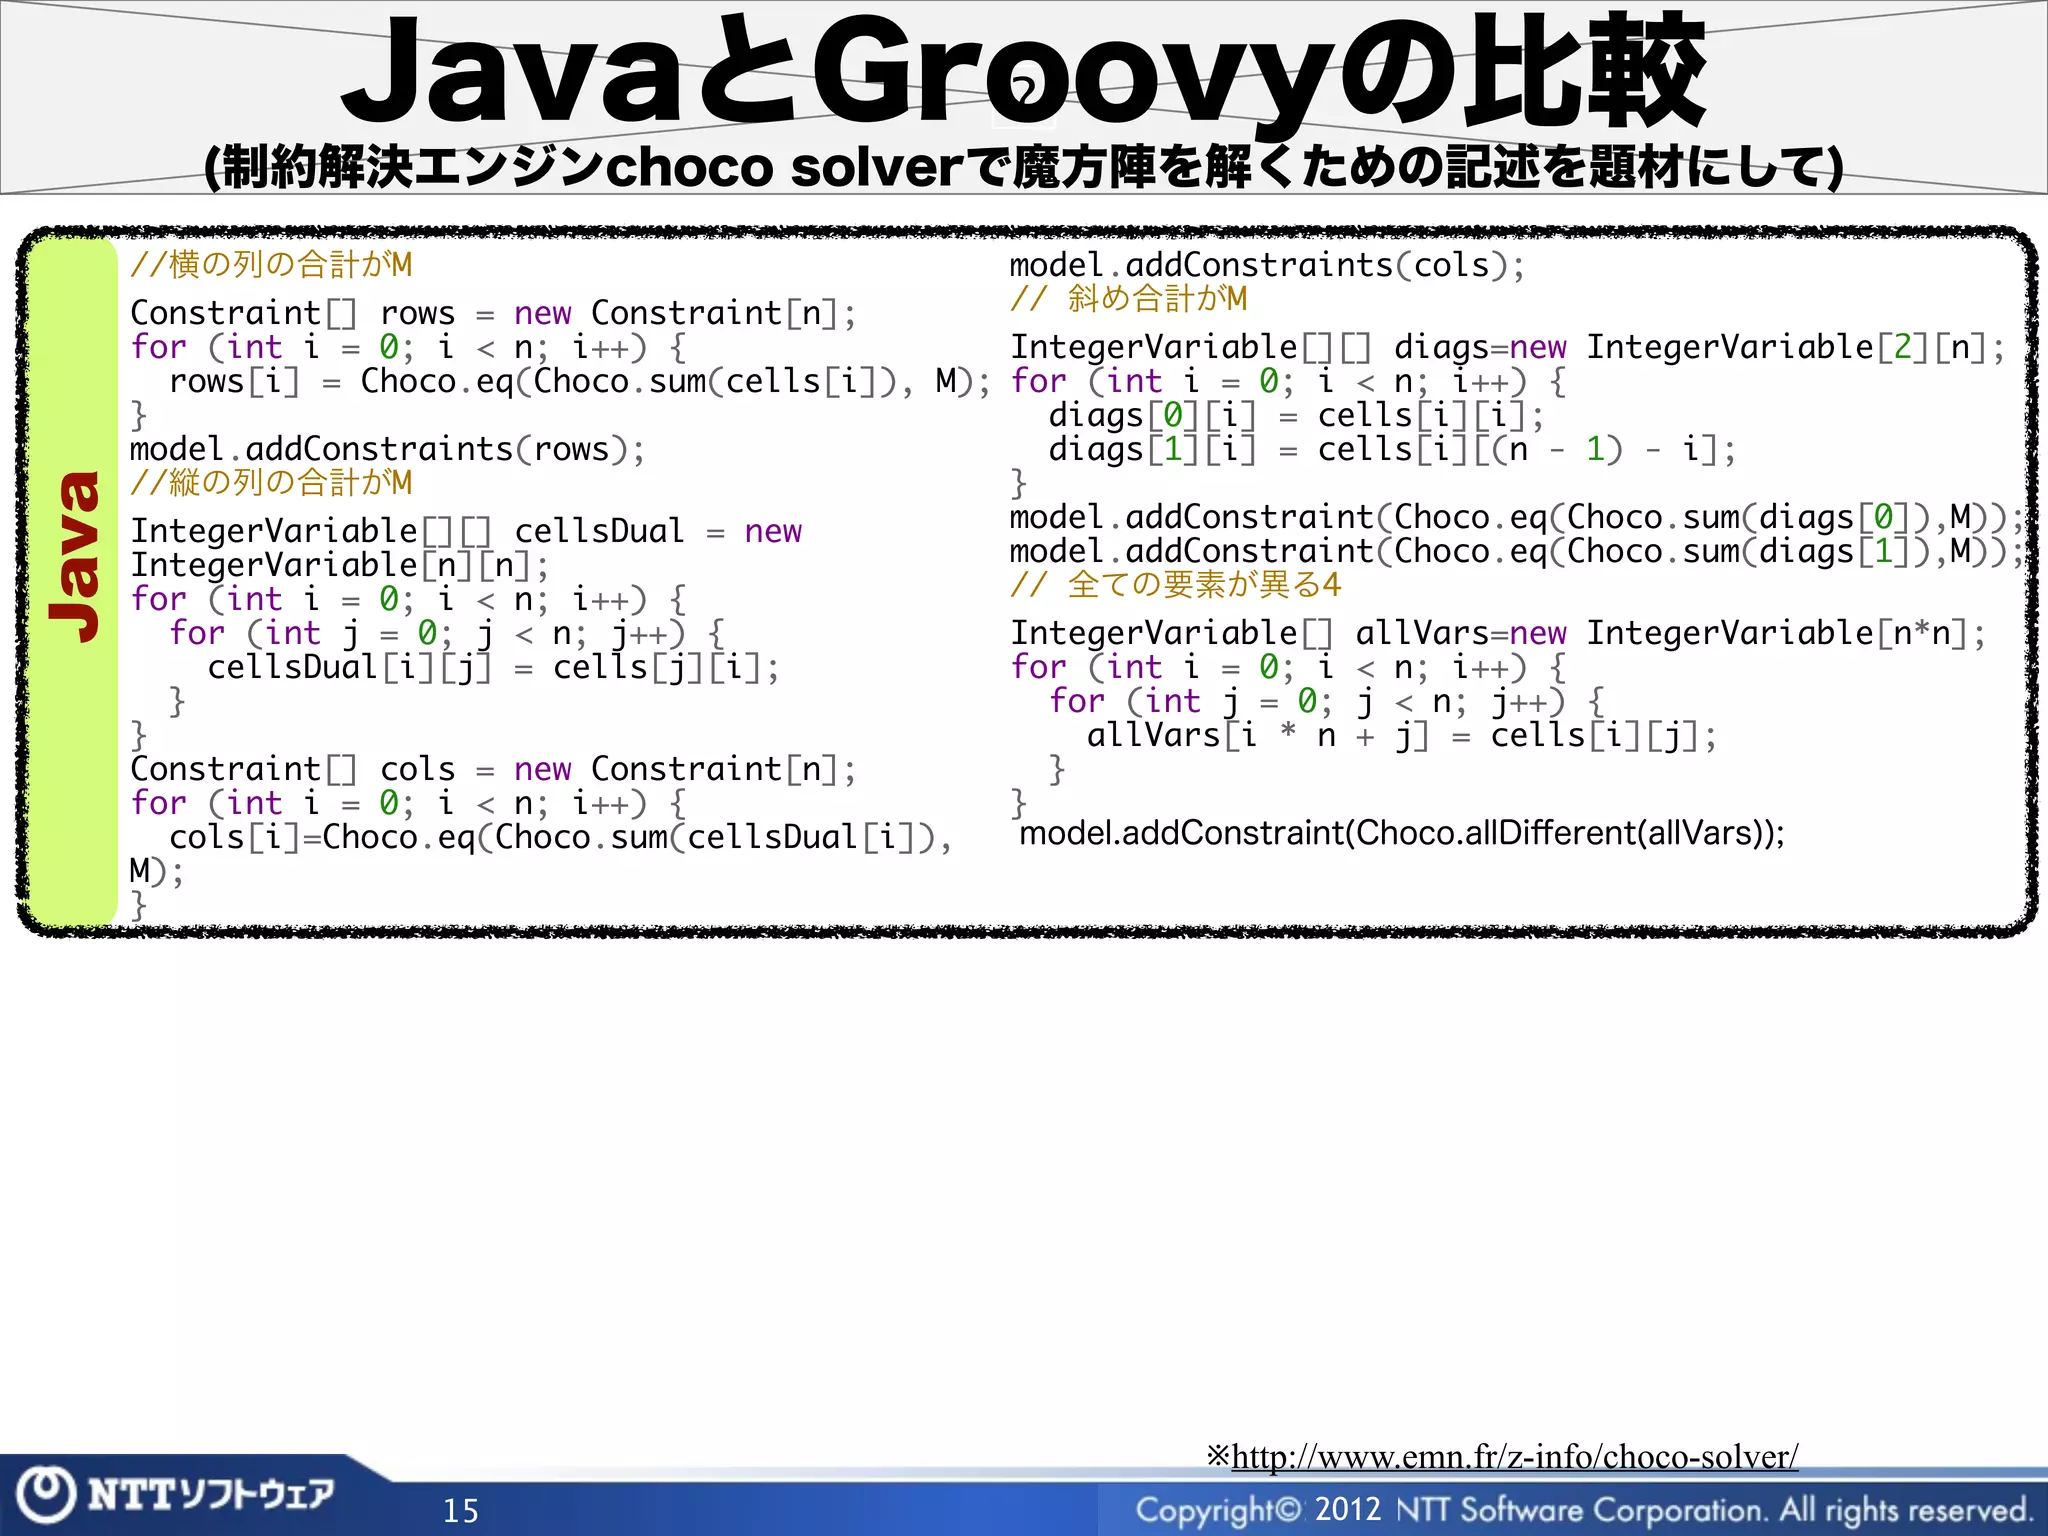The width and height of the screenshot is (2048, 1536).
Task: Click 'Constraint[] cols = new Constraint[n];' line
Action: click(x=493, y=769)
